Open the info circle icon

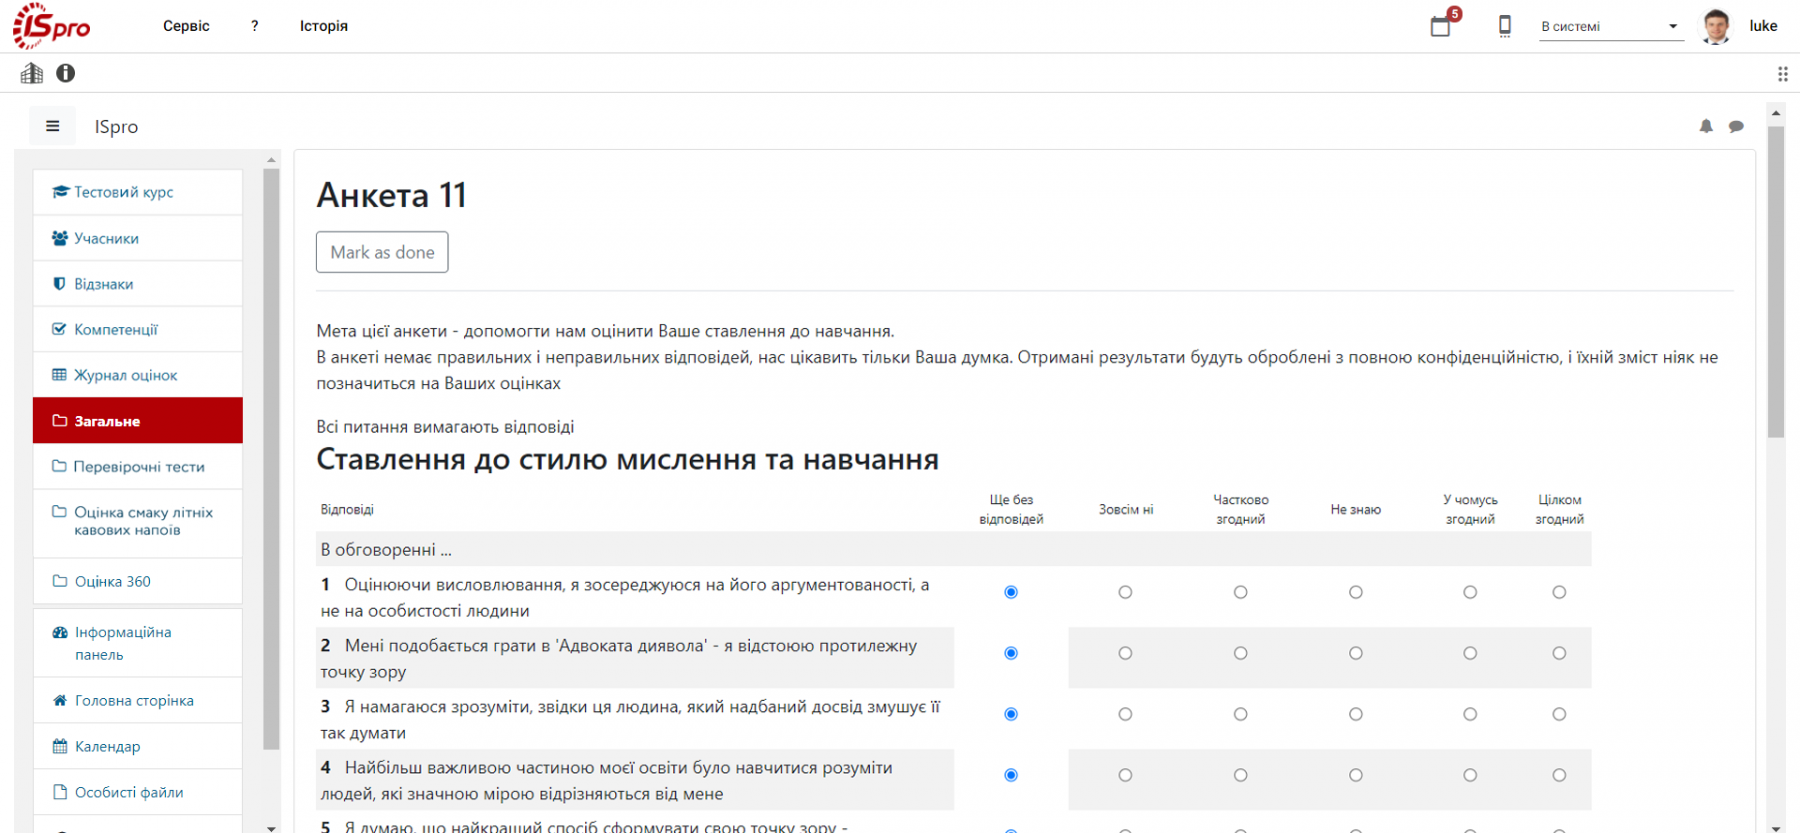coord(66,73)
